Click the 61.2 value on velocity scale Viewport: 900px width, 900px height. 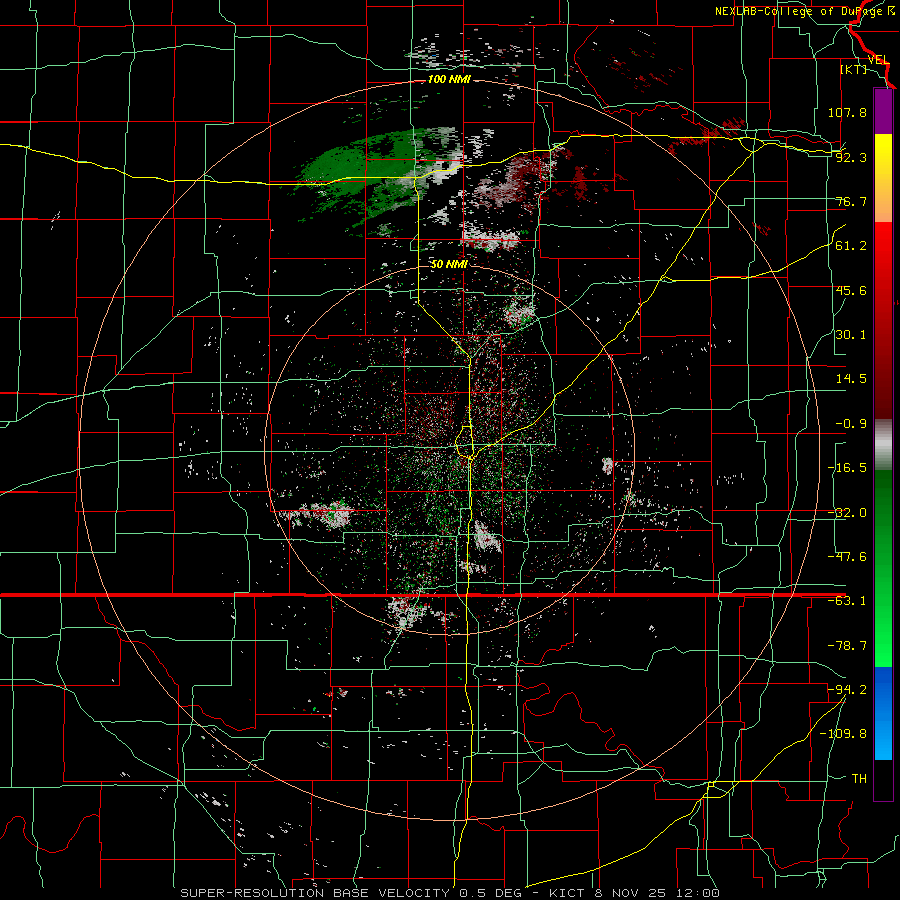pyautogui.click(x=851, y=246)
